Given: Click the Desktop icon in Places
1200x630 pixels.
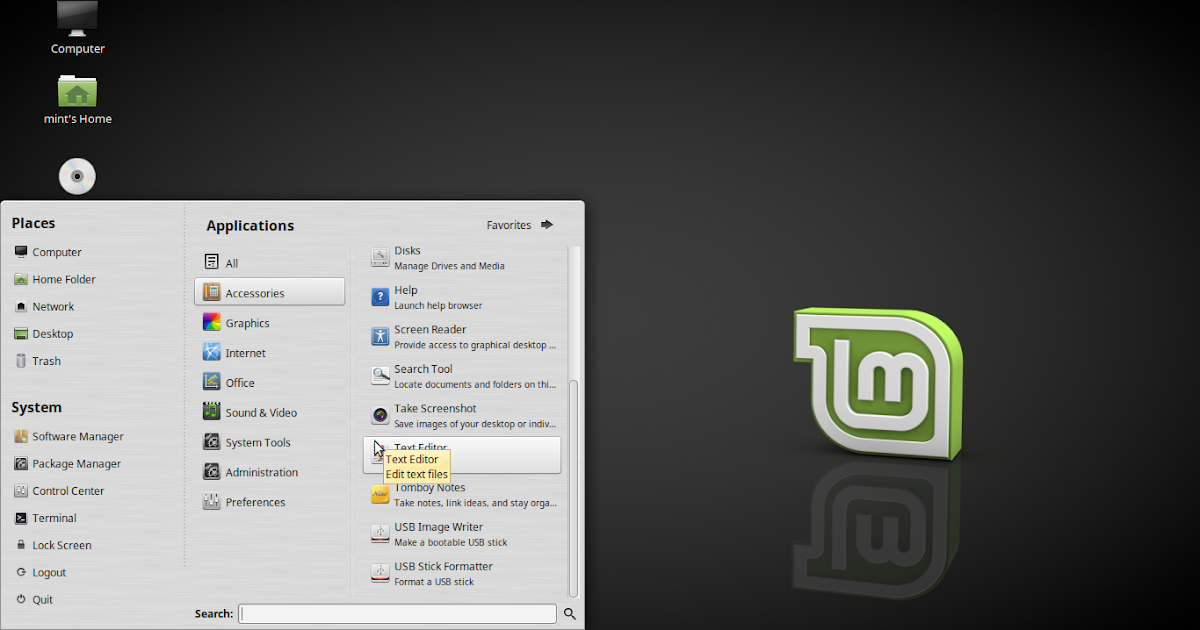Looking at the screenshot, I should (21, 333).
